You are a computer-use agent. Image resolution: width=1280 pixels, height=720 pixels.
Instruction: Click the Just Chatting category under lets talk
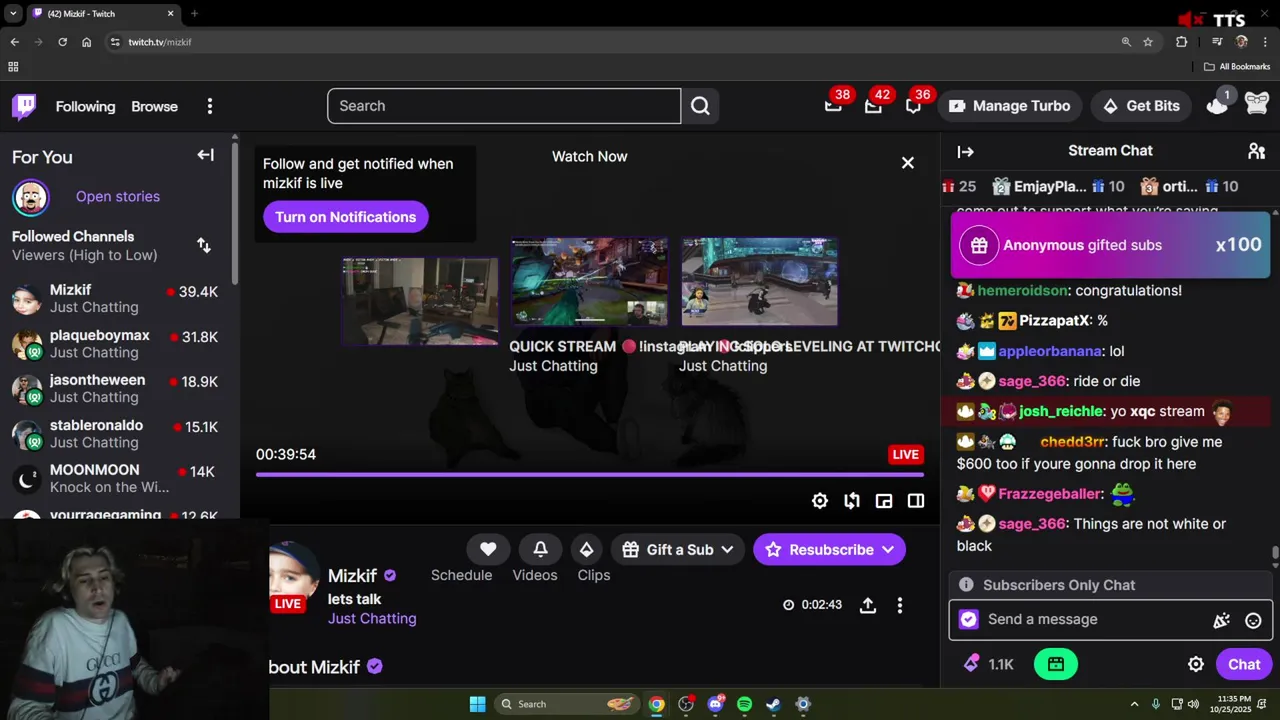click(372, 618)
